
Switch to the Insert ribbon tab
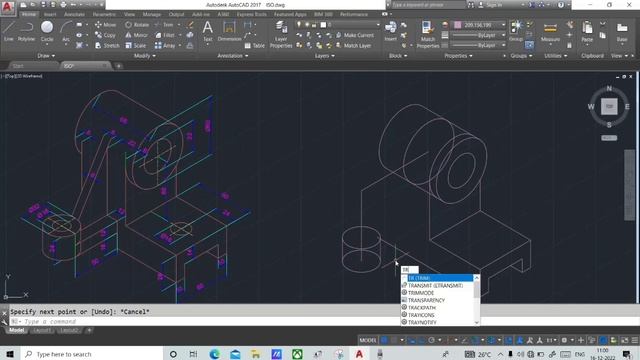(50, 14)
